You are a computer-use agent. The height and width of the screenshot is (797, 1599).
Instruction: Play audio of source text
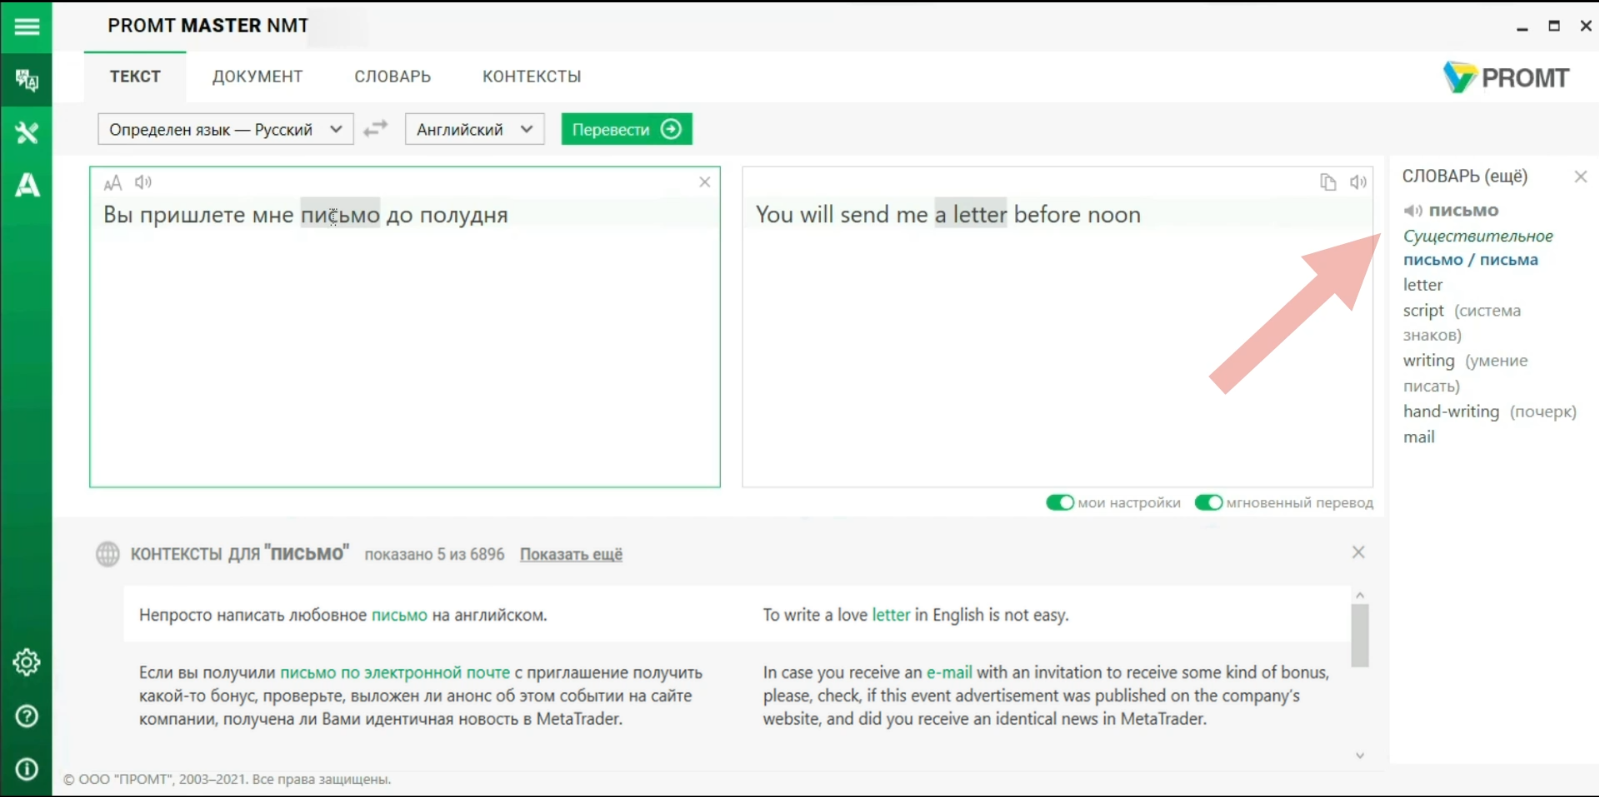143,182
